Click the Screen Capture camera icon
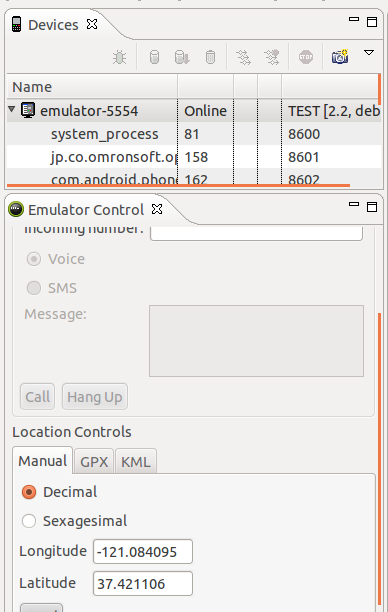Image resolution: width=388 pixels, height=612 pixels. tap(340, 57)
